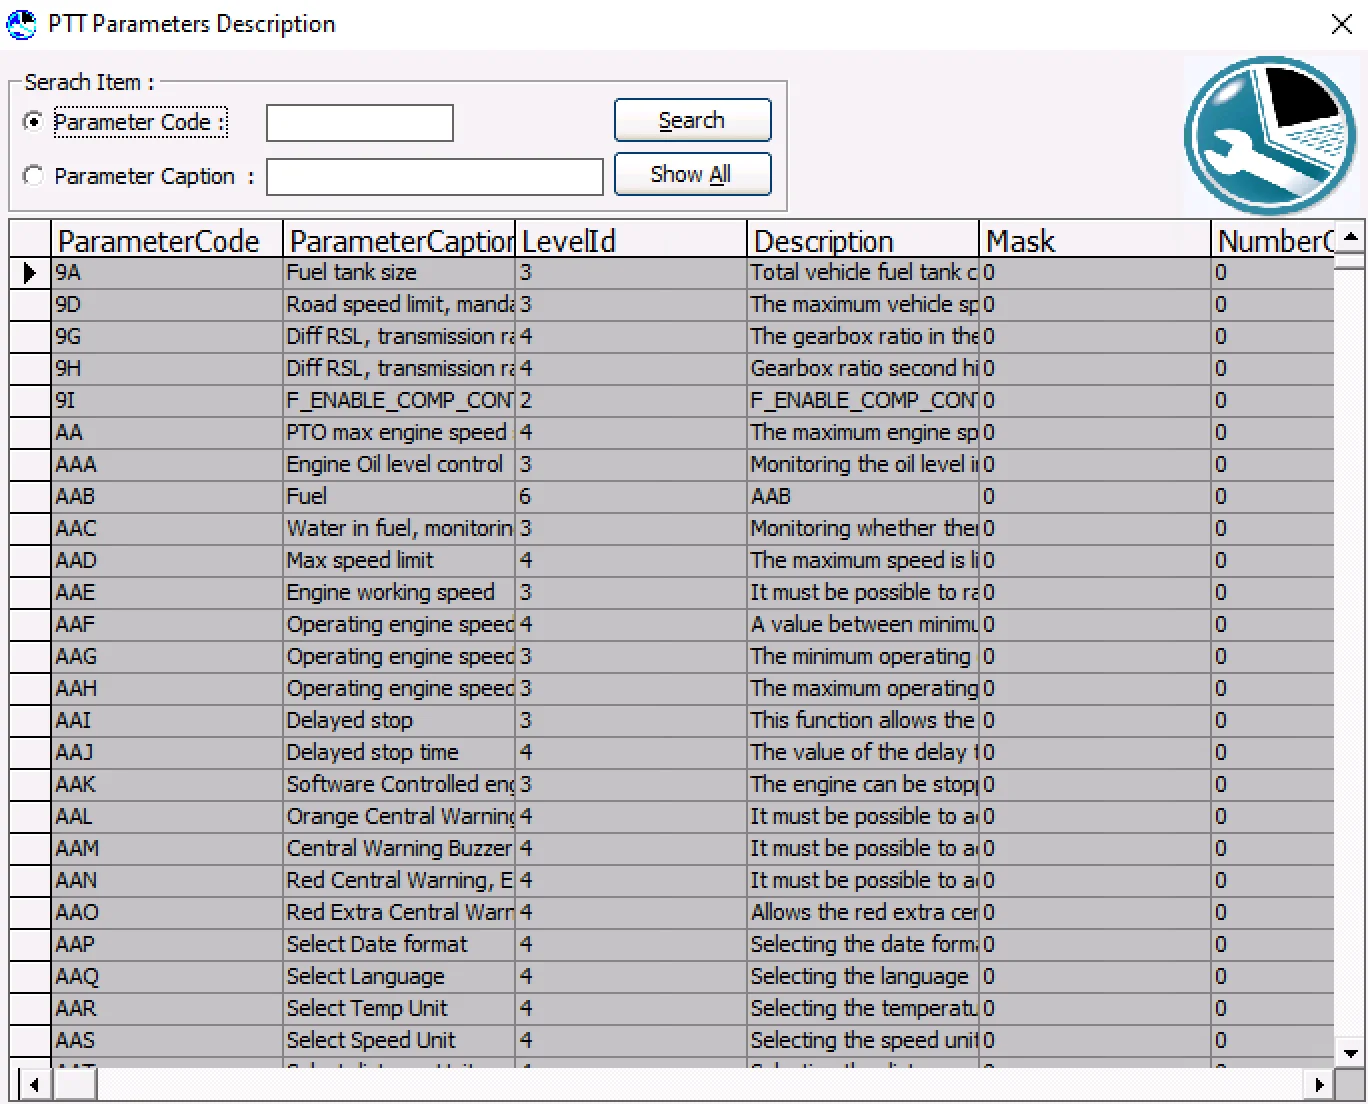1368x1104 pixels.
Task: Click the Parameter Caption input field
Action: pos(434,176)
